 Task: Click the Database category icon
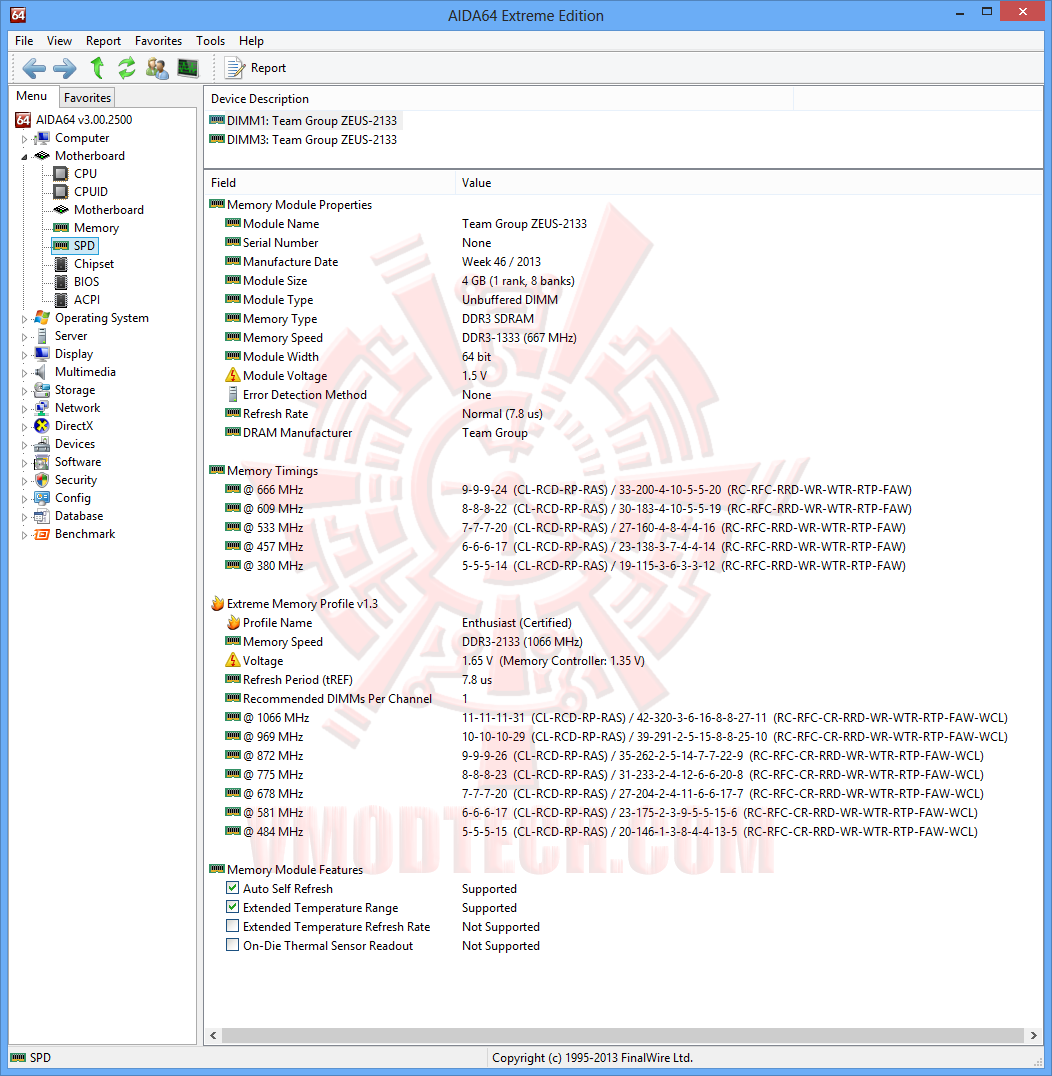(42, 516)
